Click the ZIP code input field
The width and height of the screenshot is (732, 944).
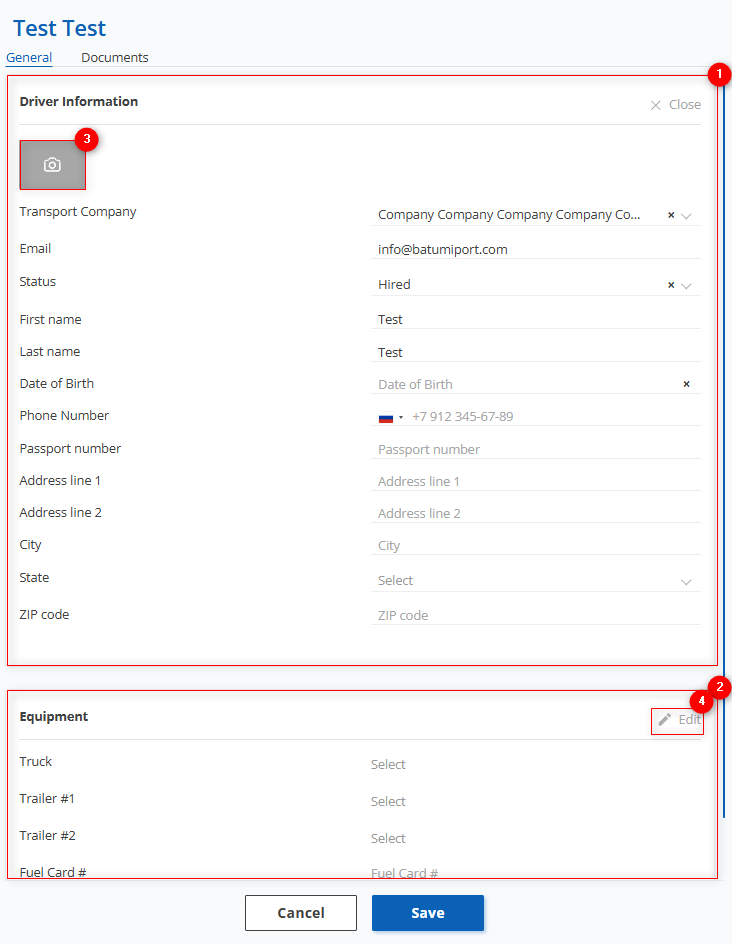click(535, 615)
